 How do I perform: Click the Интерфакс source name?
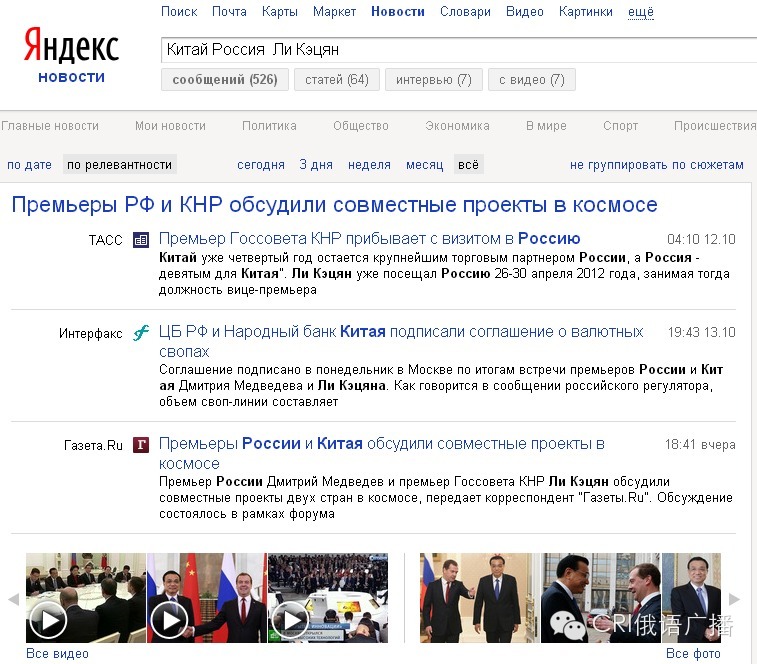point(91,334)
